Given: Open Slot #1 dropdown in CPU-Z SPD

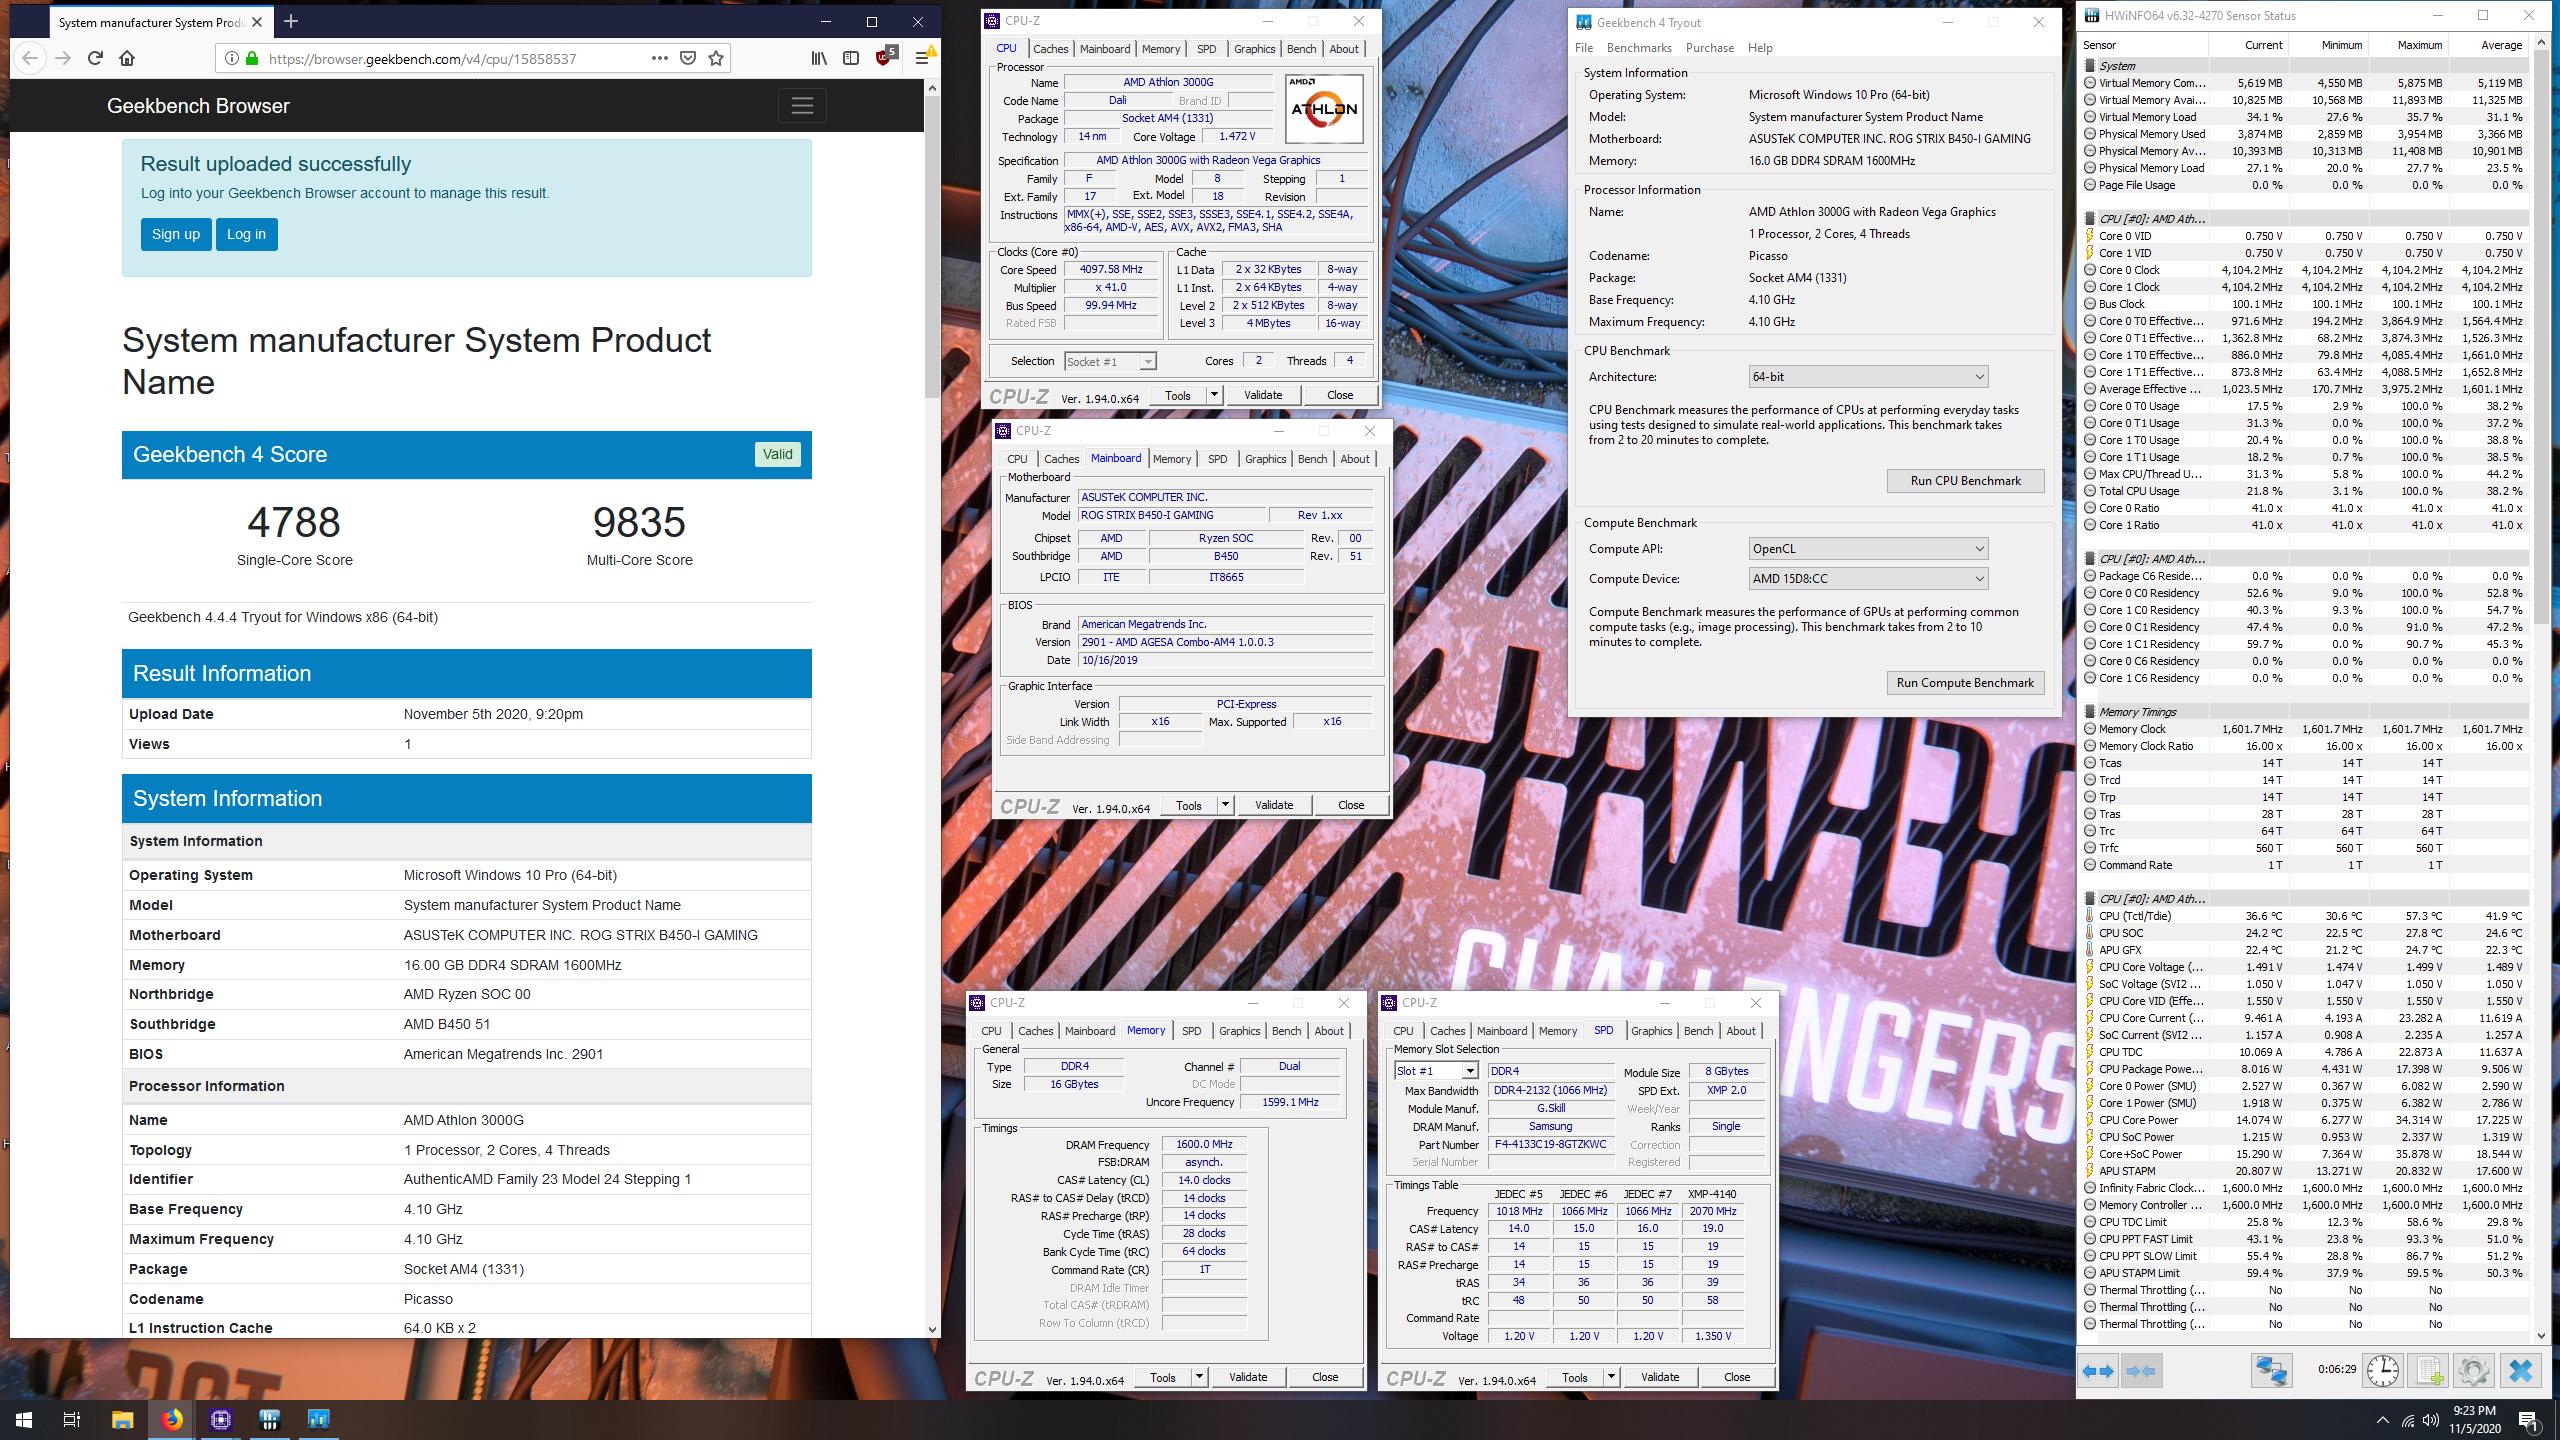Looking at the screenshot, I should 1437,1071.
